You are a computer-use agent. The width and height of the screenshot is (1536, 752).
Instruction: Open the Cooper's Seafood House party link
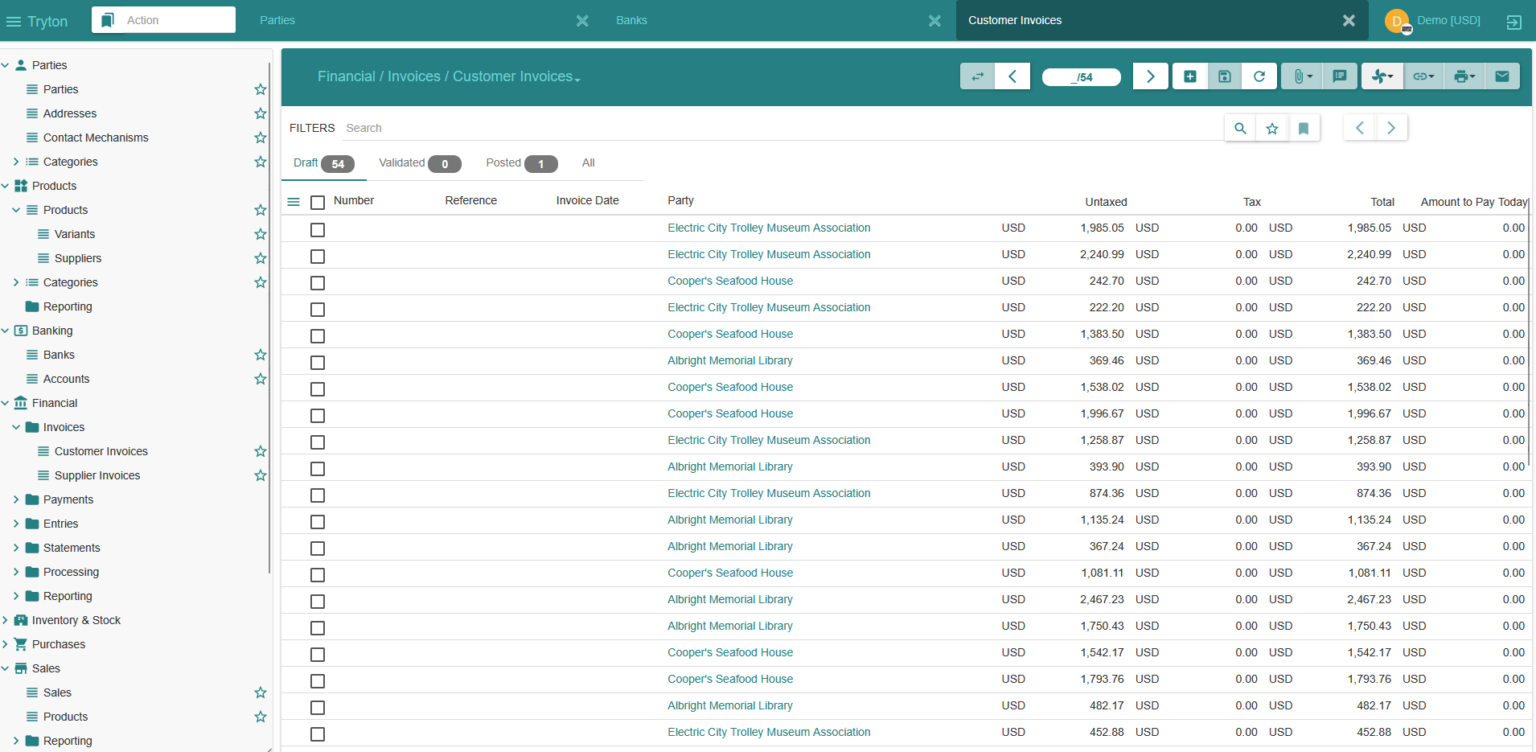730,280
